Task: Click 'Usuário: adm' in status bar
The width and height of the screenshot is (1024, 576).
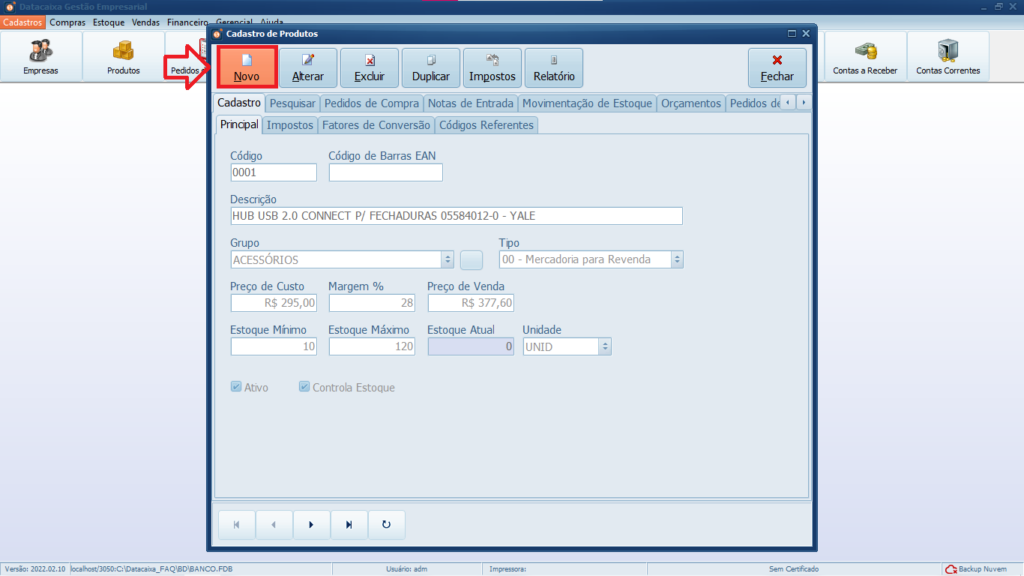Action: click(406, 569)
